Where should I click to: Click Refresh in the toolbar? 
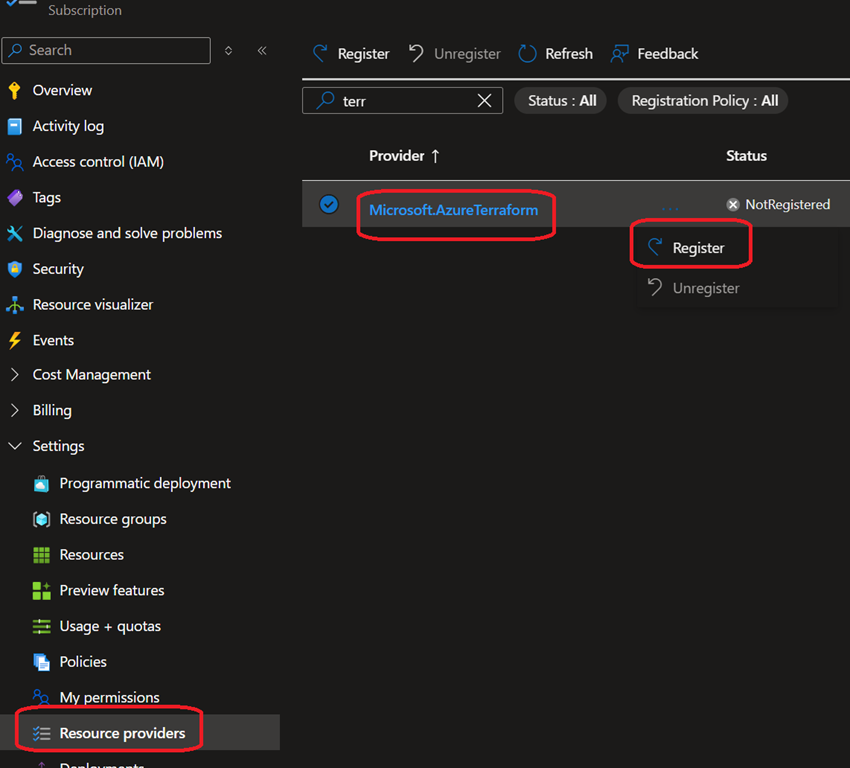[x=555, y=54]
